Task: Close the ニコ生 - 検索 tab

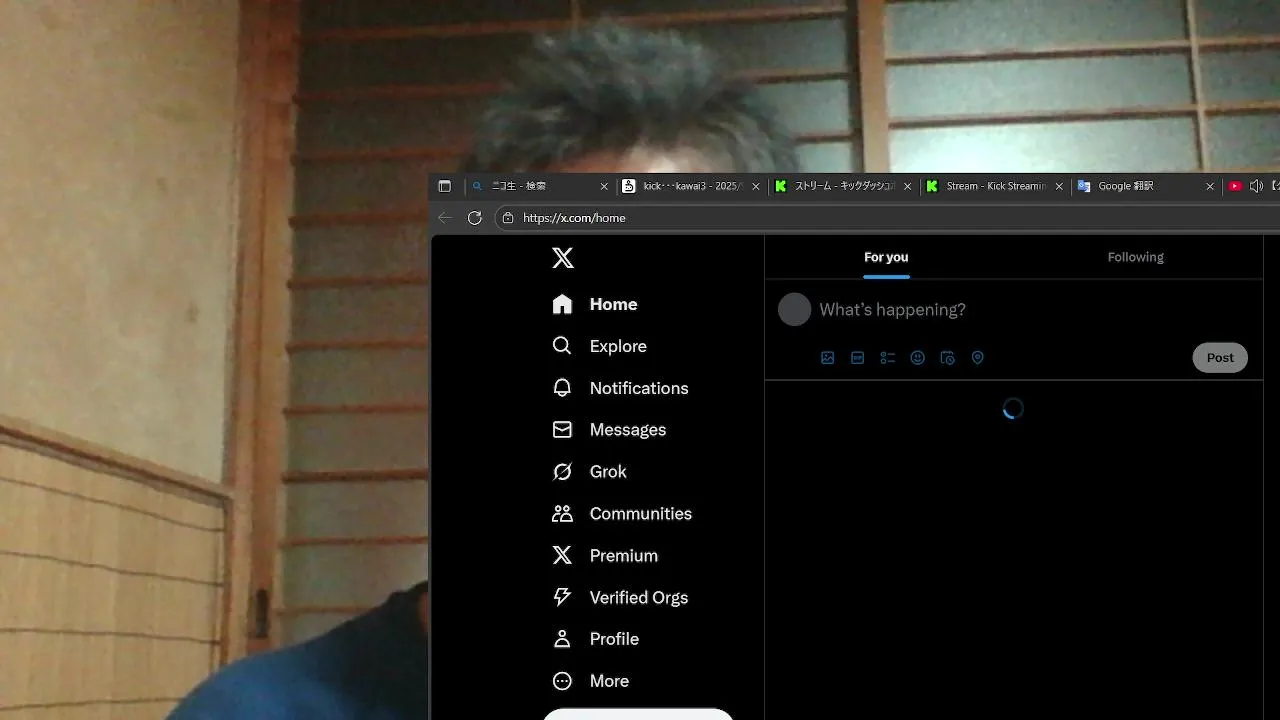Action: pos(604,186)
